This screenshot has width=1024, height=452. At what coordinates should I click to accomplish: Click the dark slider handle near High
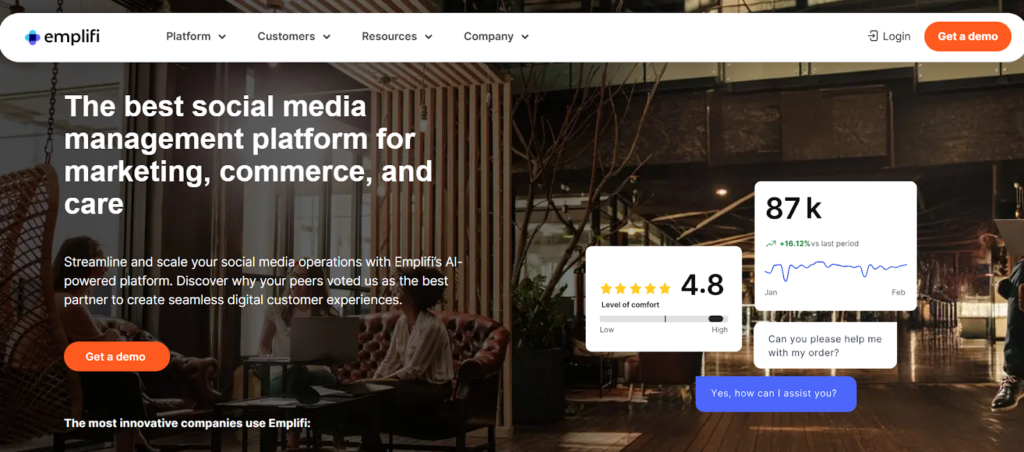716,319
